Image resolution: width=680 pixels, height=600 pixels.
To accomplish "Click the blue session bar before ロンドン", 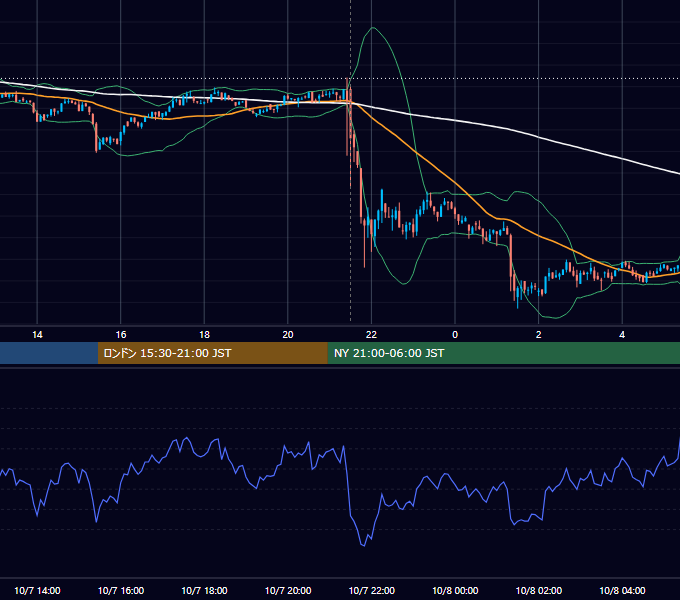I will (x=49, y=353).
